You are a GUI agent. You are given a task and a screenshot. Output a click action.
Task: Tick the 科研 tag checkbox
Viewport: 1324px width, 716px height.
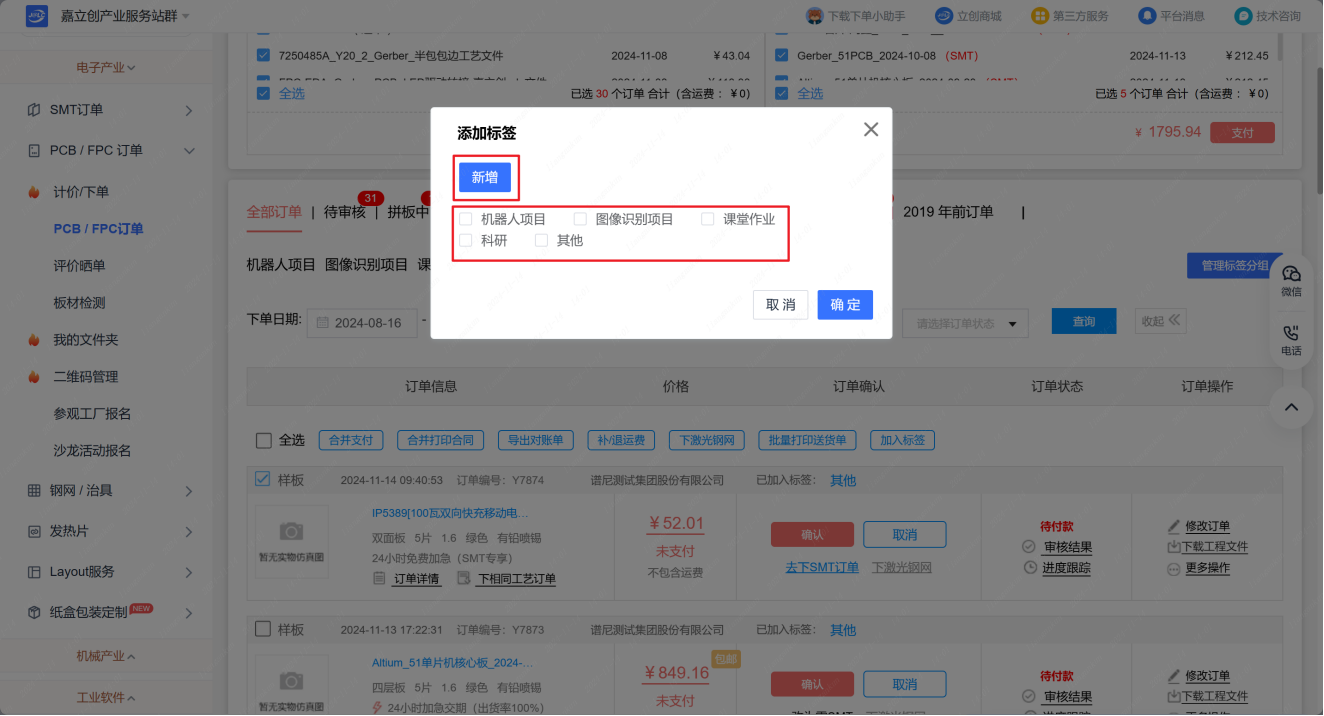coord(466,241)
